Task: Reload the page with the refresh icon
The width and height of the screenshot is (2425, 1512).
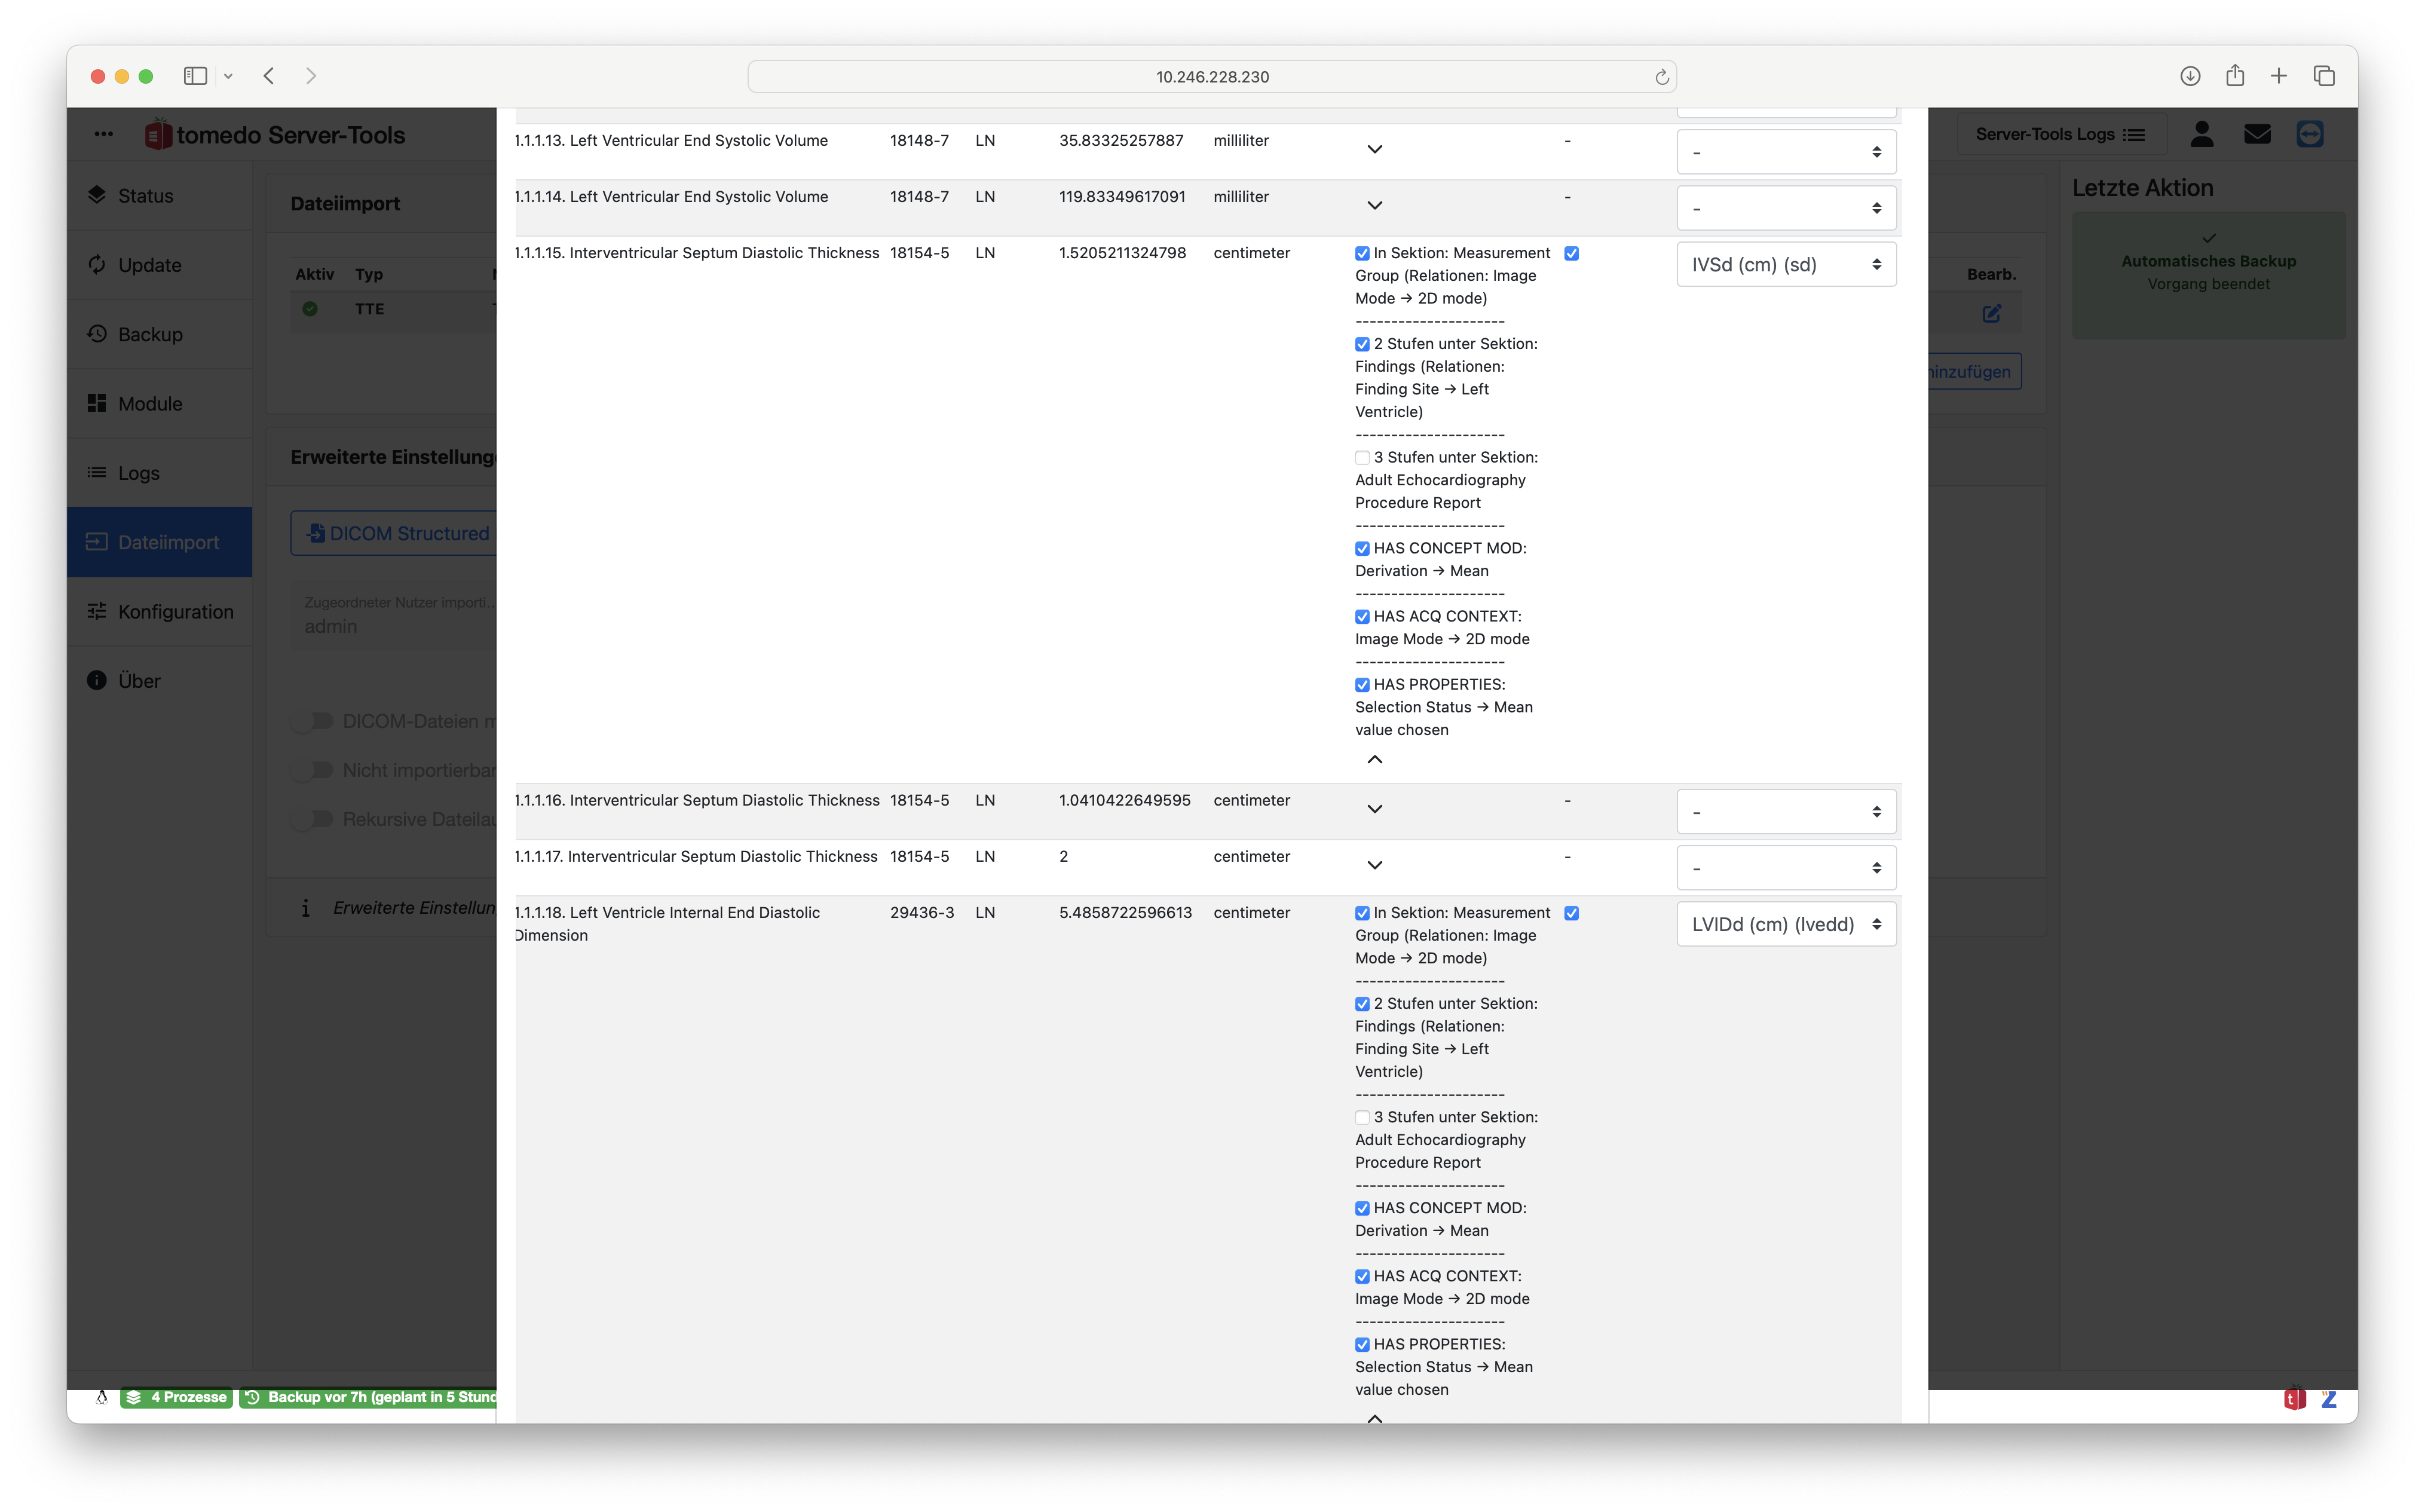Action: tap(1661, 77)
